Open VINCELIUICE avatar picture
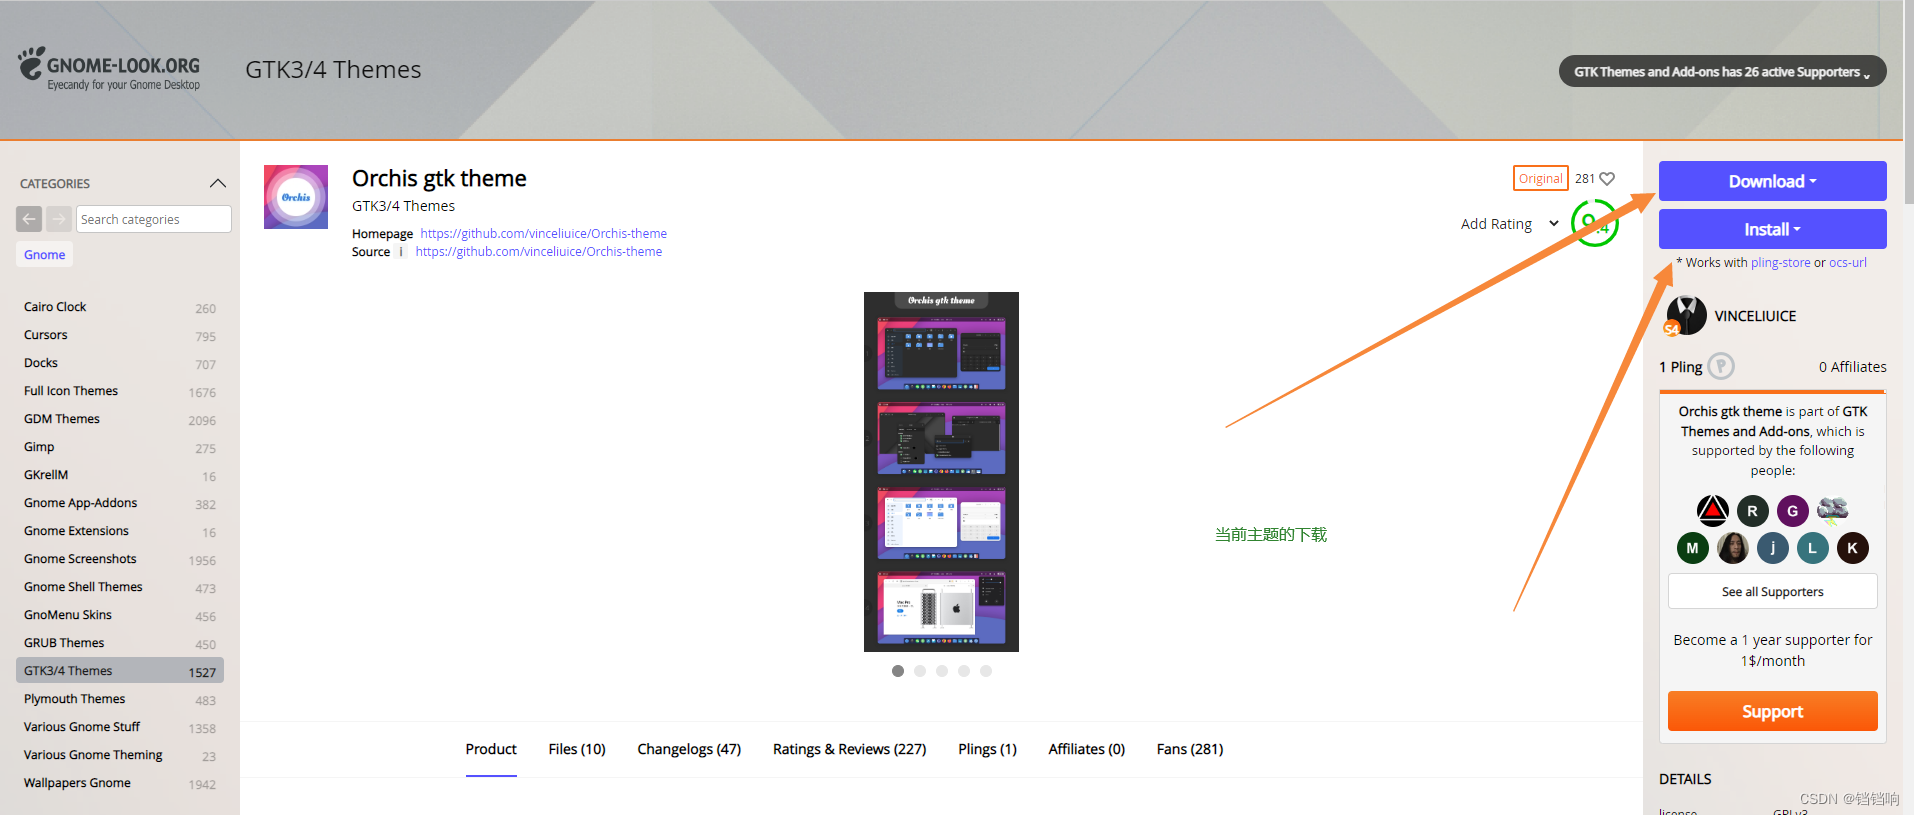Screen dimensions: 1914x815 click(x=1686, y=316)
